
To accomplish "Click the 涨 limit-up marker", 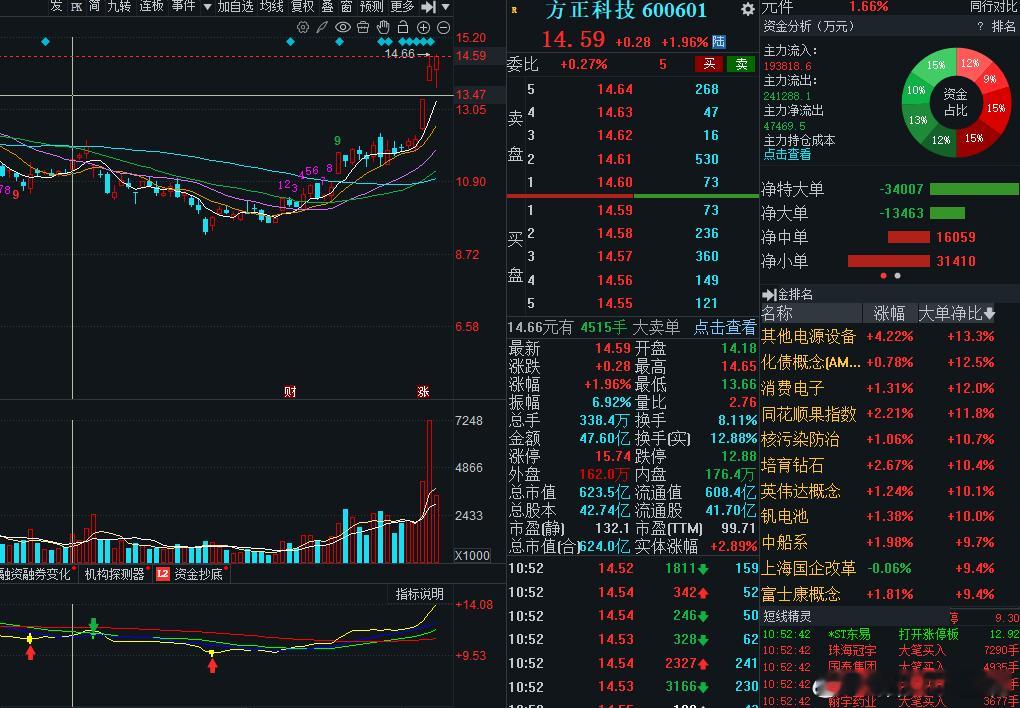I will [x=423, y=392].
